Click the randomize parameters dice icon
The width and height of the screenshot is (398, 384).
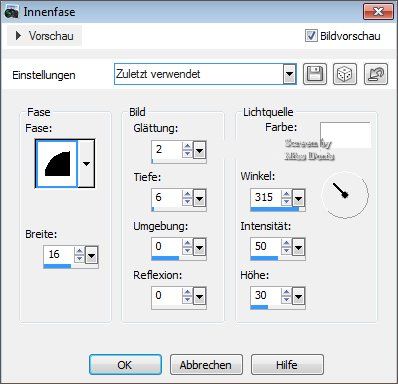tap(345, 74)
